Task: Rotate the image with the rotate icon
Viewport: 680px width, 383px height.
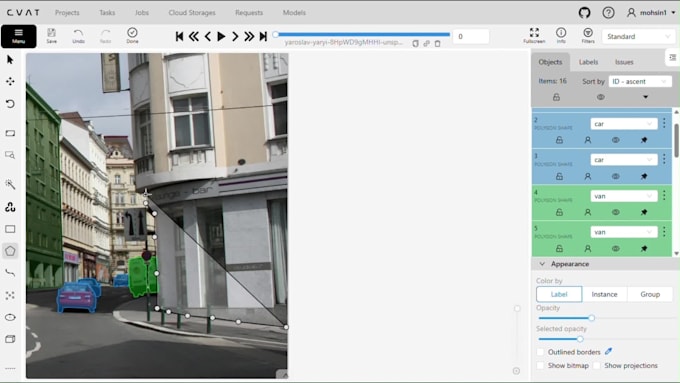Action: (10, 104)
